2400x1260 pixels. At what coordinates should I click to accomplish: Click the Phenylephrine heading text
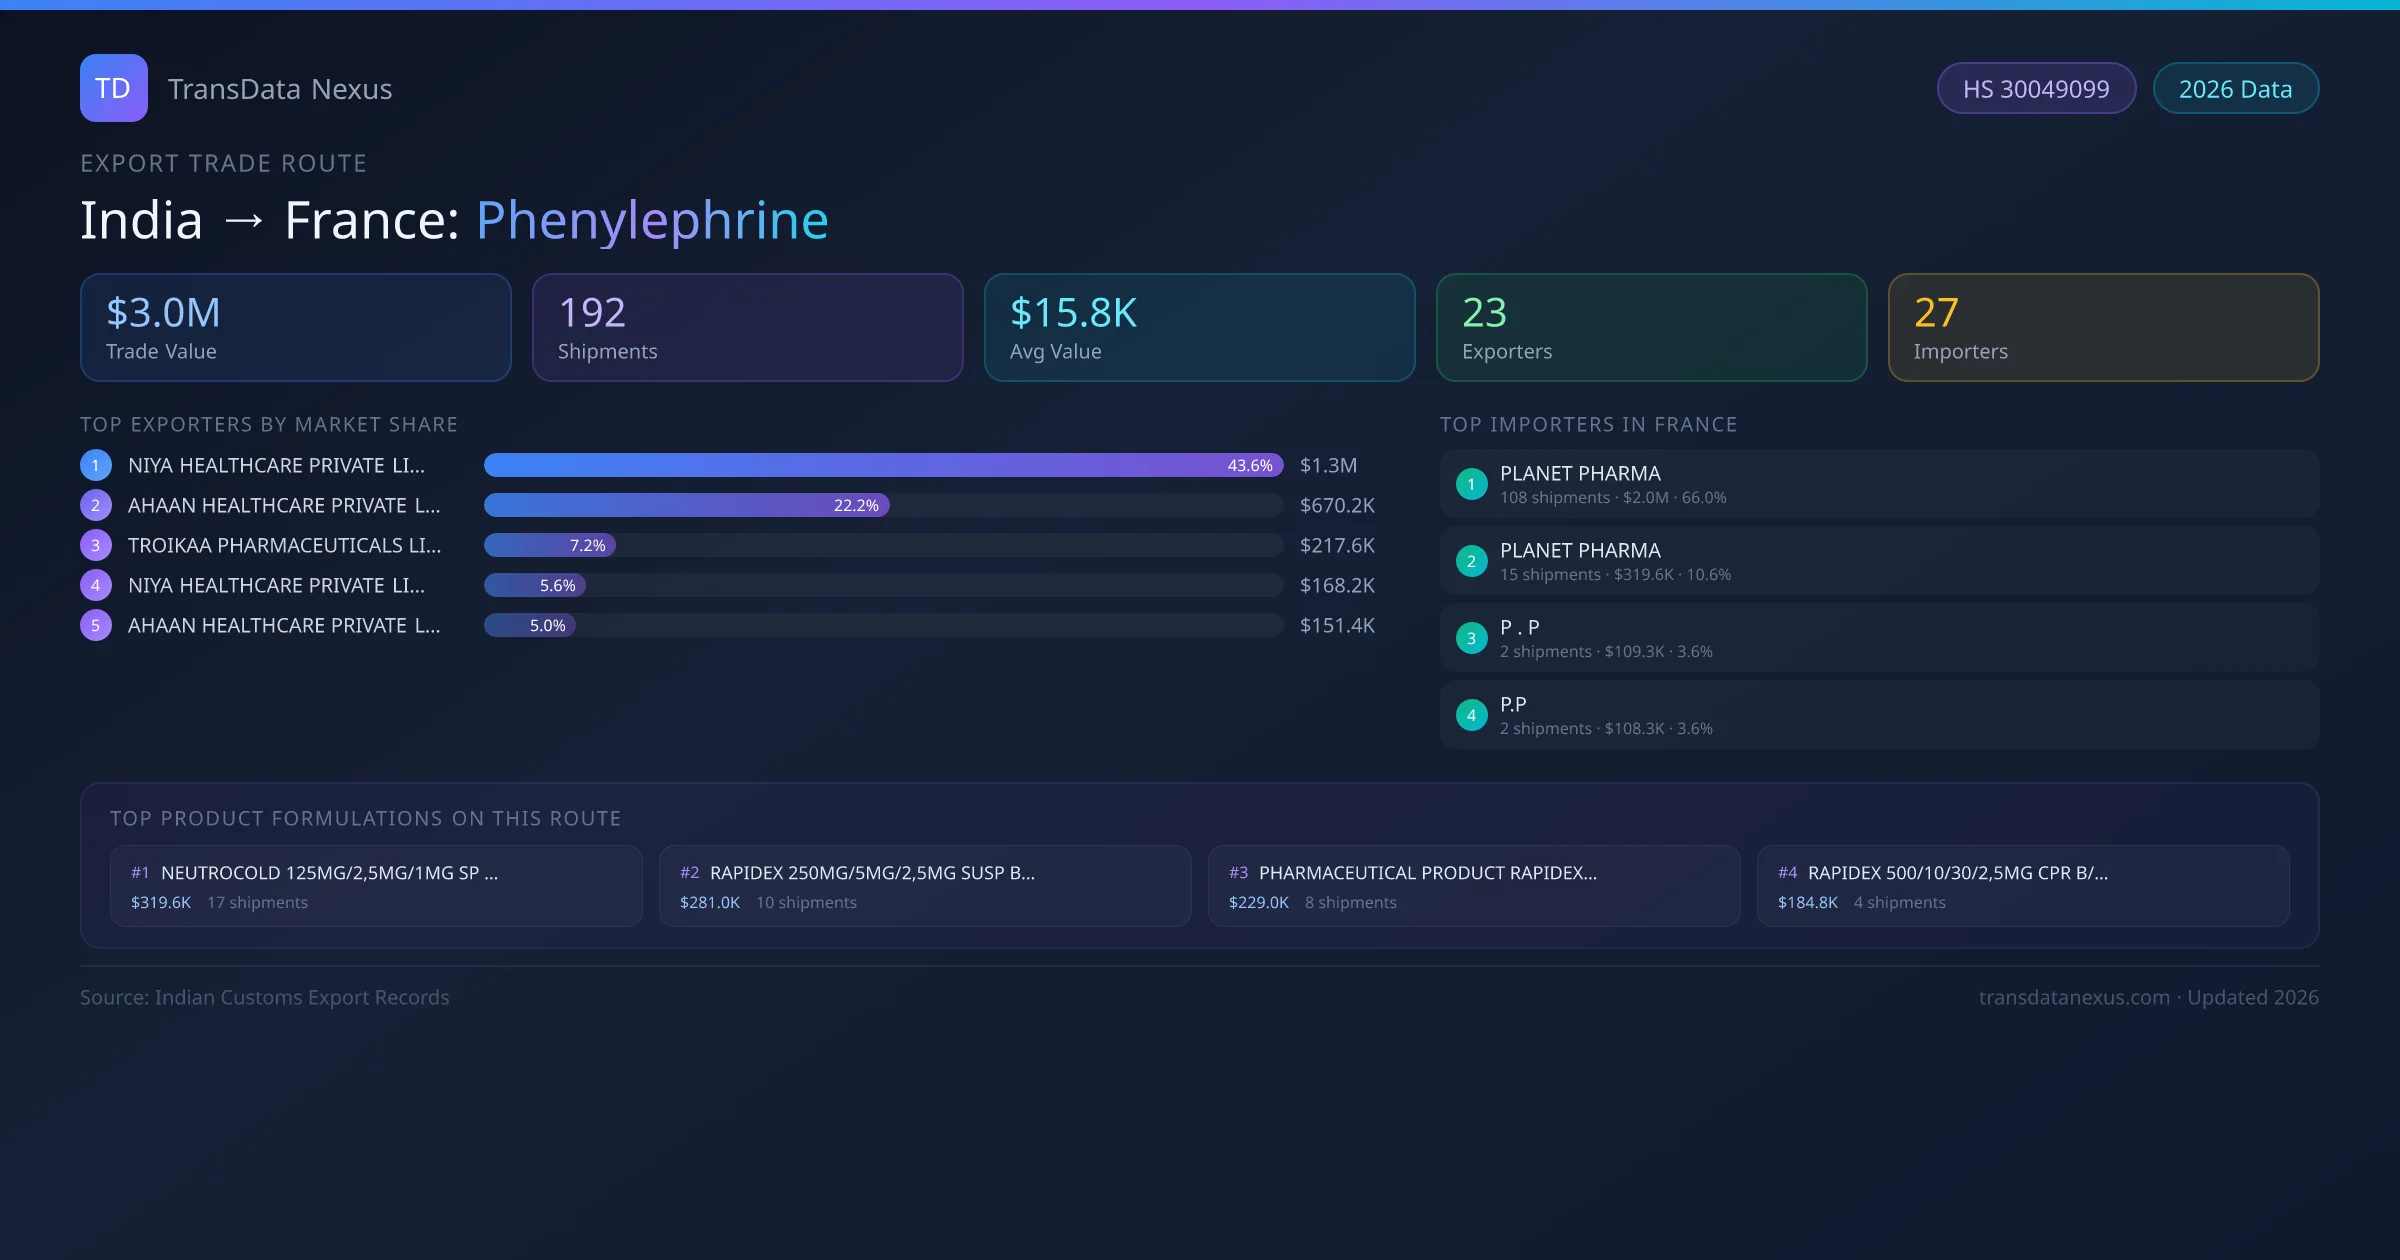pos(651,219)
